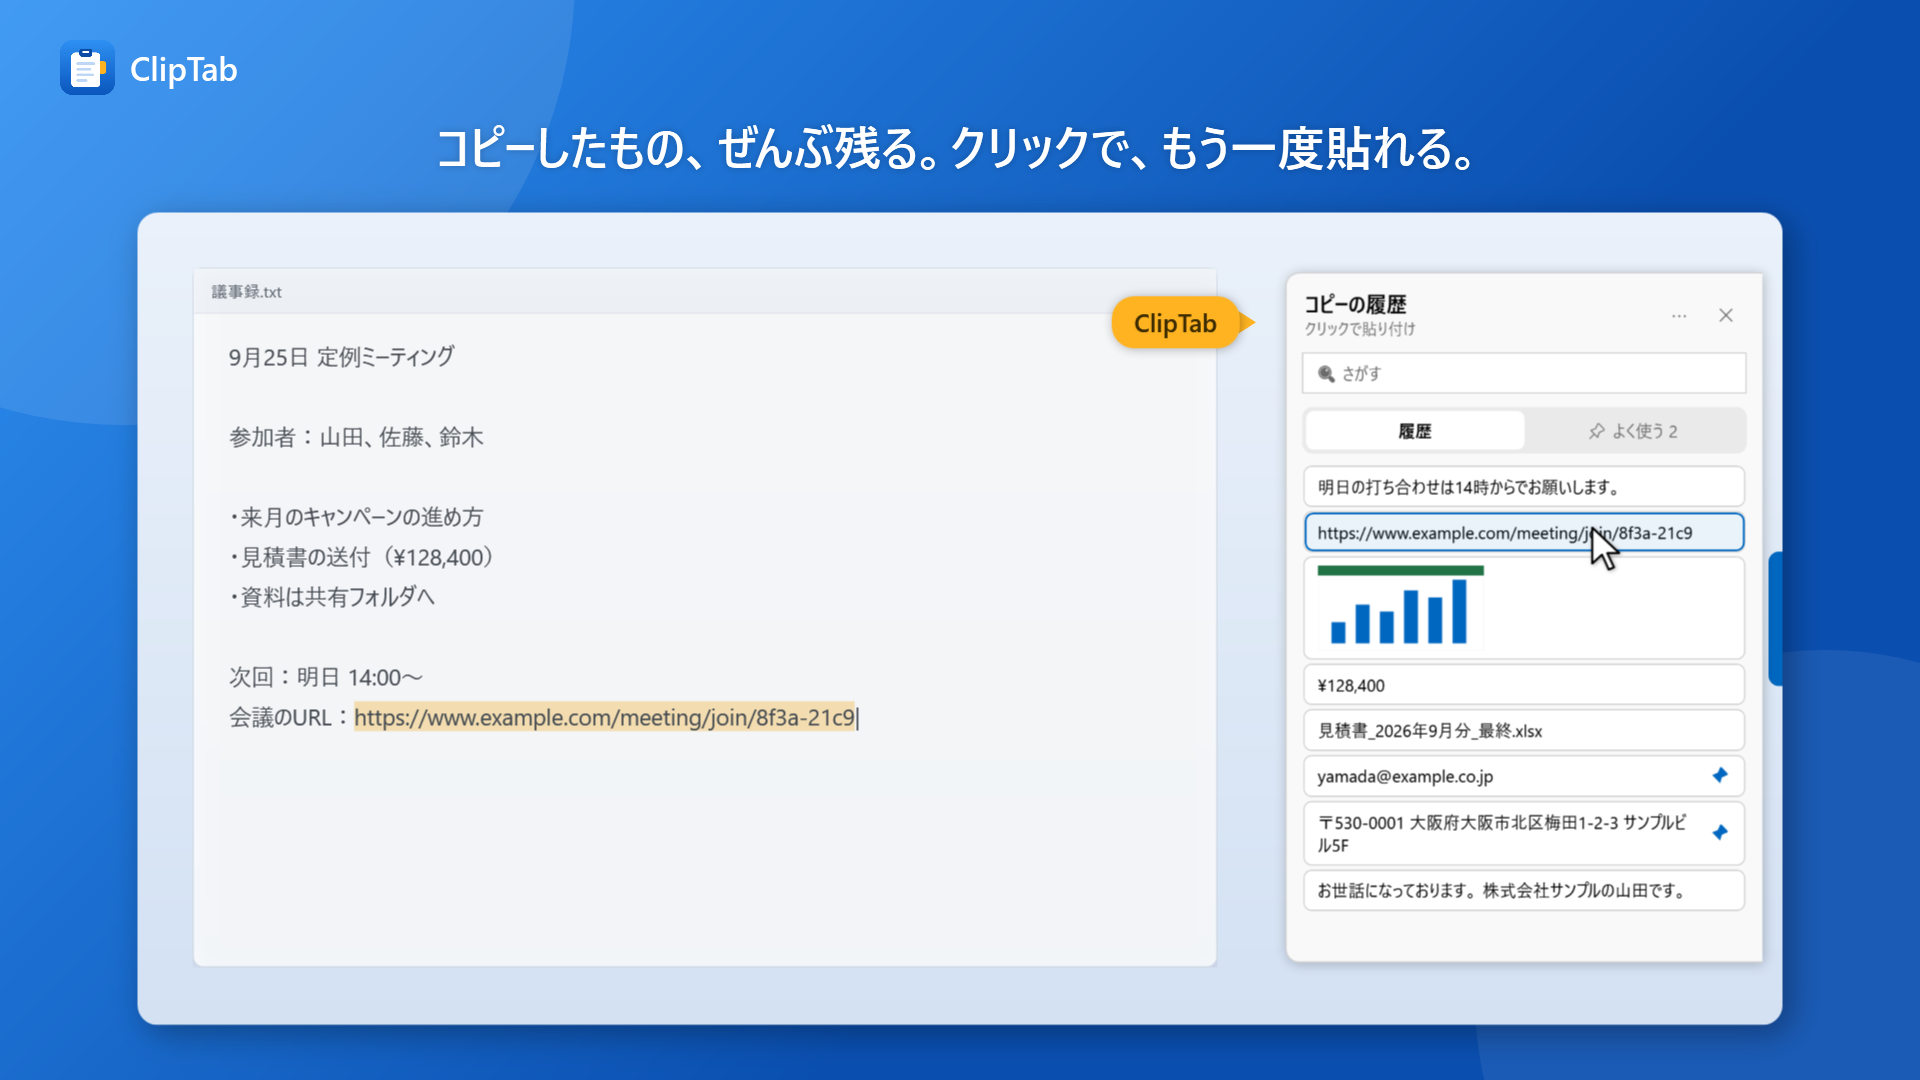
Task: Click the yellow ClipTab callout badge
Action: tap(1176, 323)
